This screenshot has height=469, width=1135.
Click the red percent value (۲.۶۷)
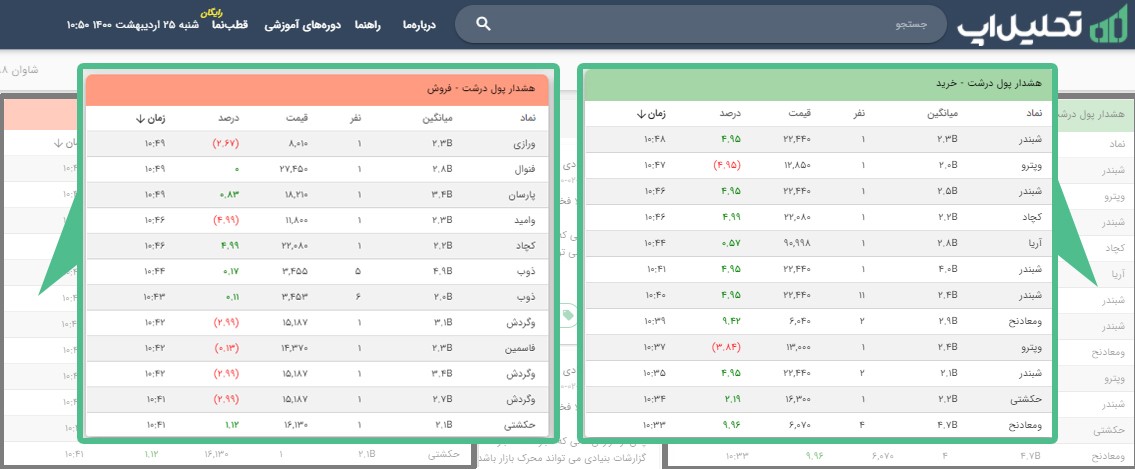[227, 144]
